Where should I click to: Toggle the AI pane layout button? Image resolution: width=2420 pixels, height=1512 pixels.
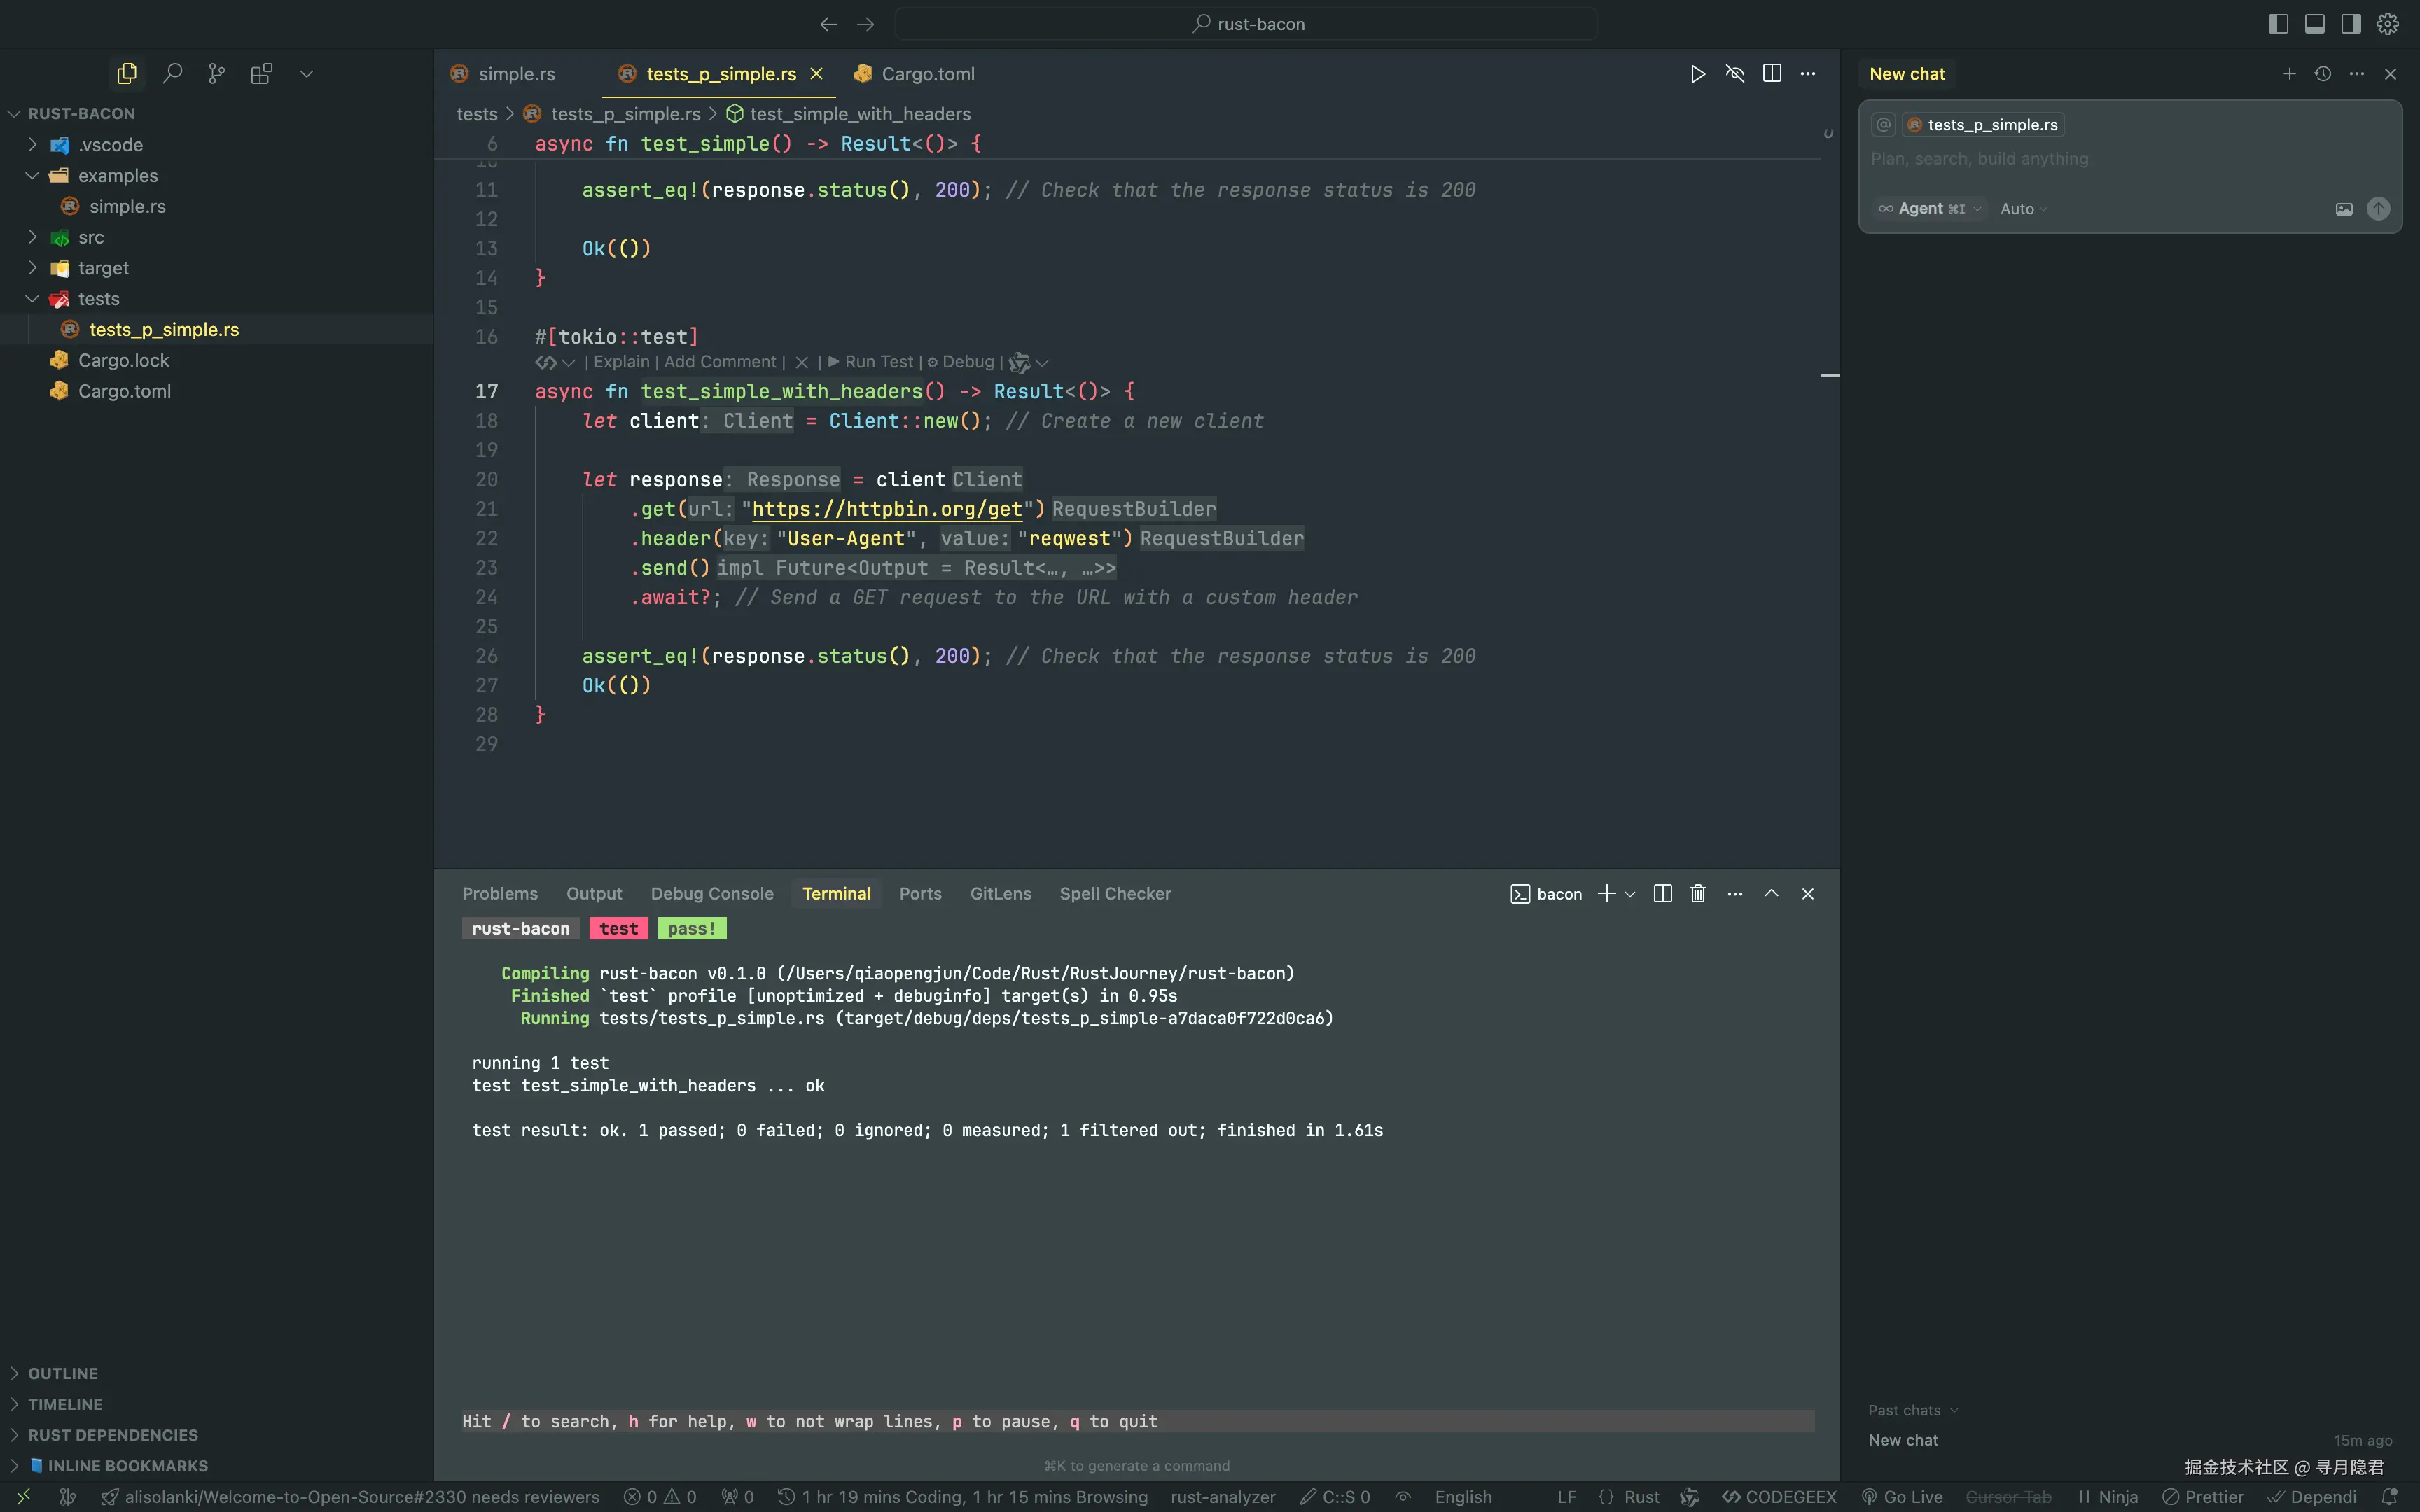click(x=2351, y=23)
